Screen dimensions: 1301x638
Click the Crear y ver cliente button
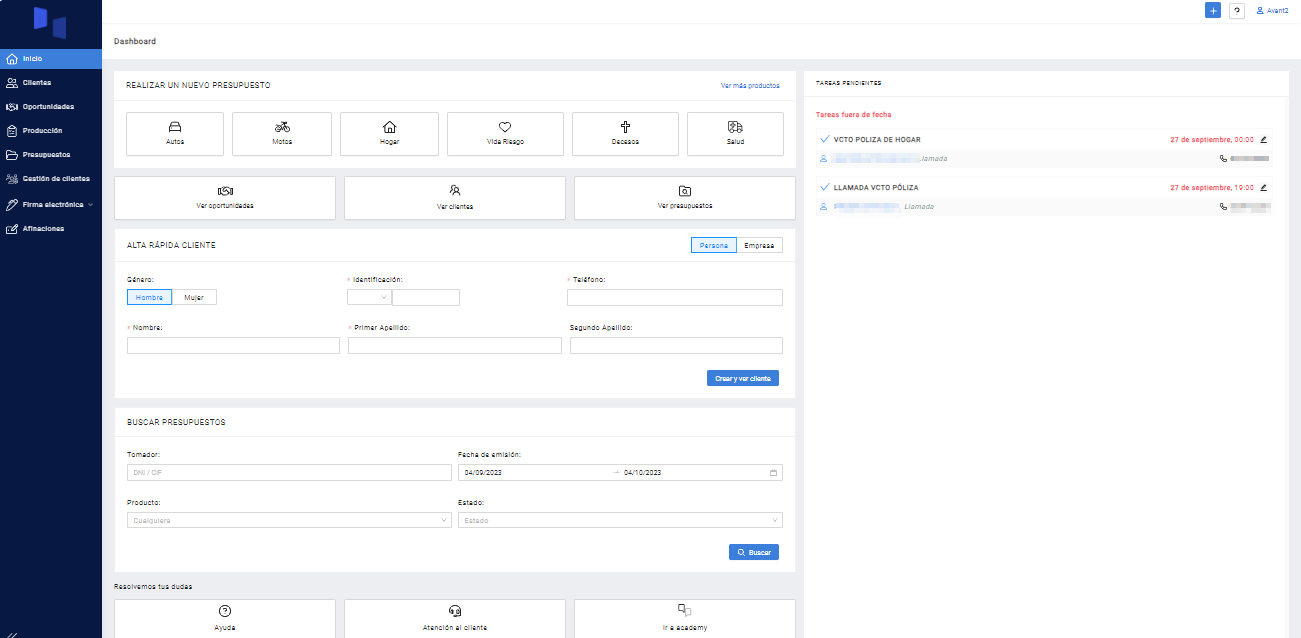(x=743, y=378)
